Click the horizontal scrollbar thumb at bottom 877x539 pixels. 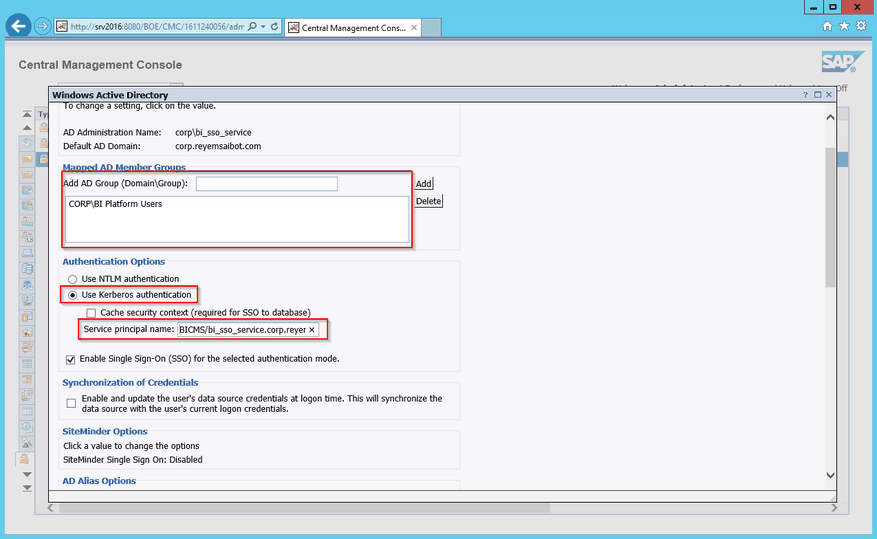click(x=304, y=508)
